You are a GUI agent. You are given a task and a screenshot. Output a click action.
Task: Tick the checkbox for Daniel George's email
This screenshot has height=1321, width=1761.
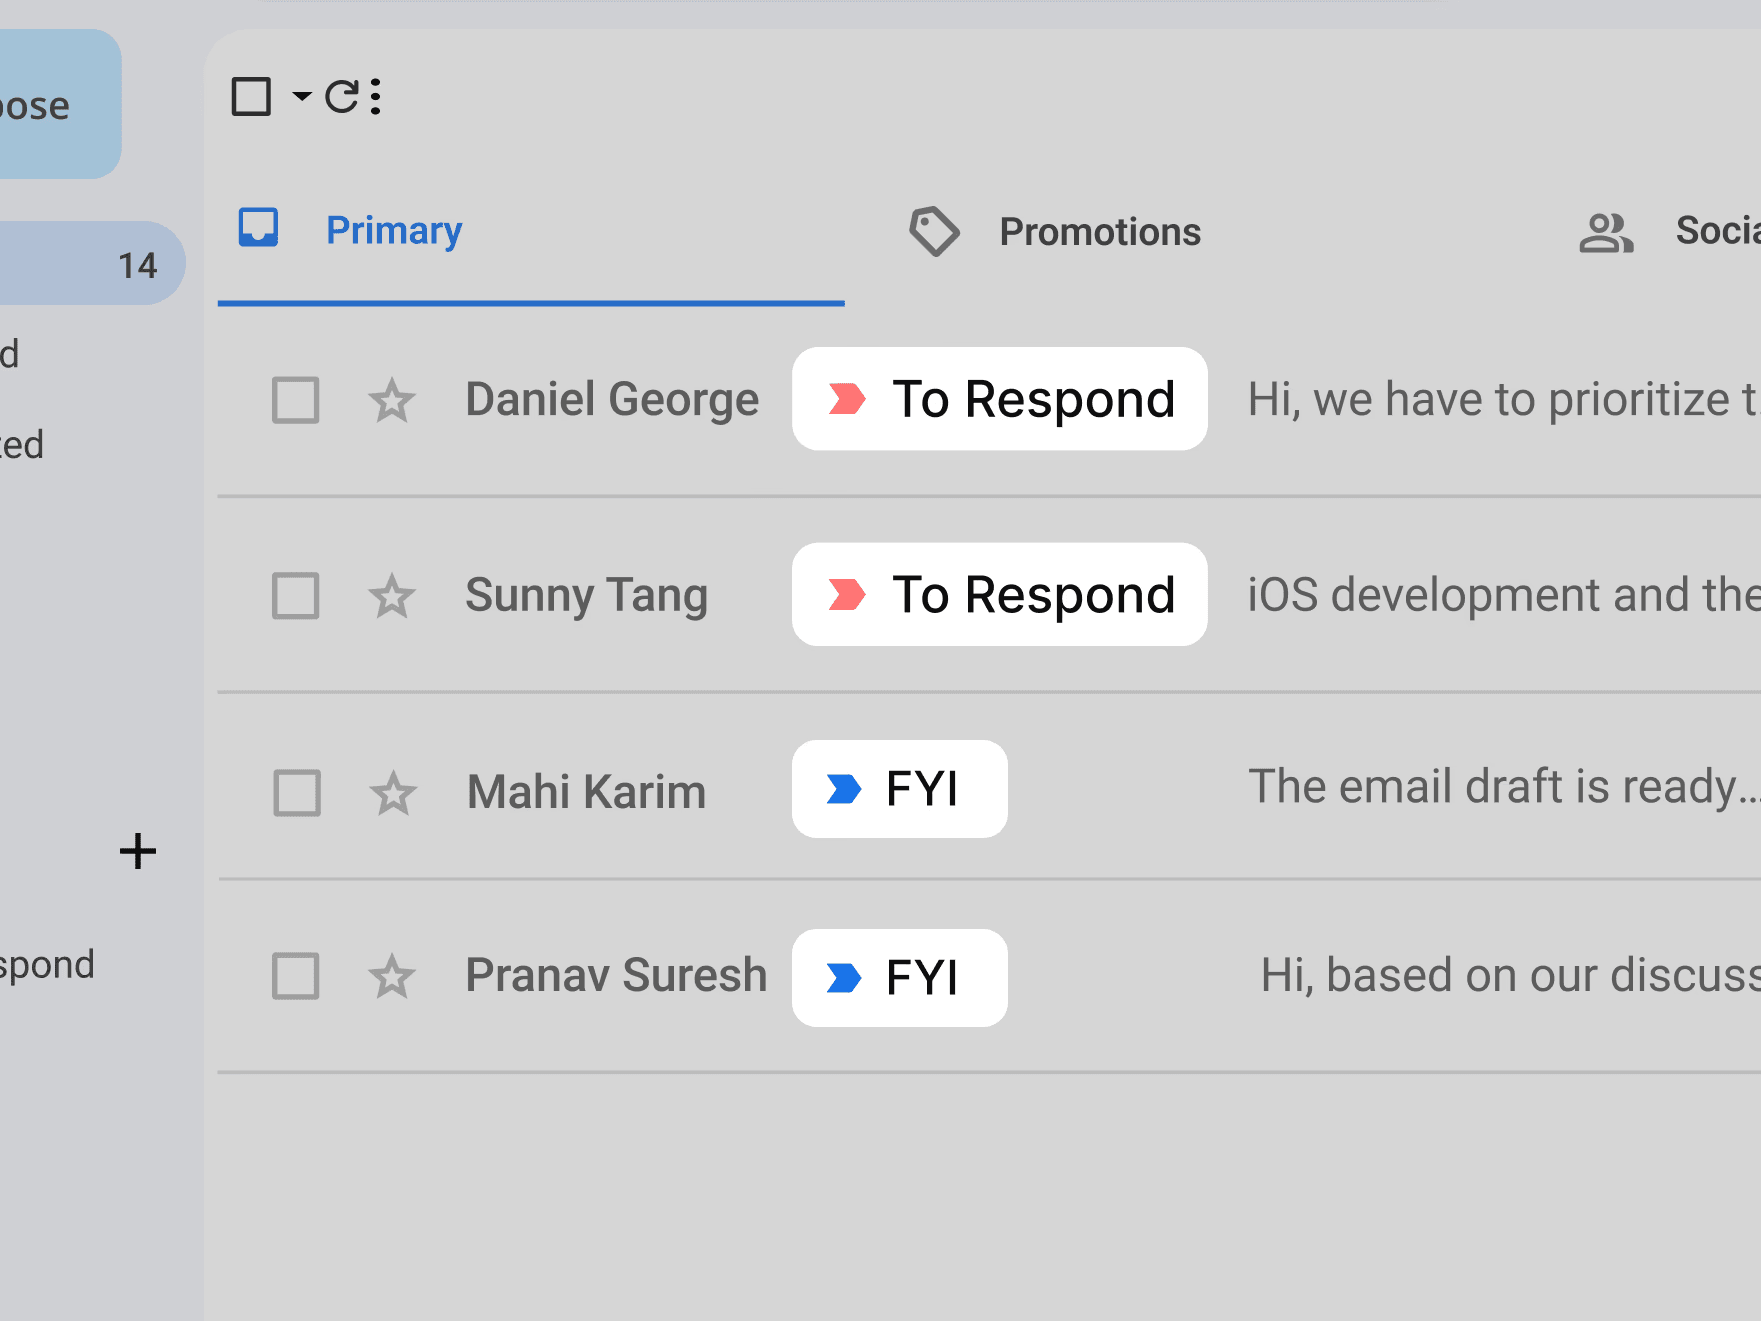[x=296, y=401]
